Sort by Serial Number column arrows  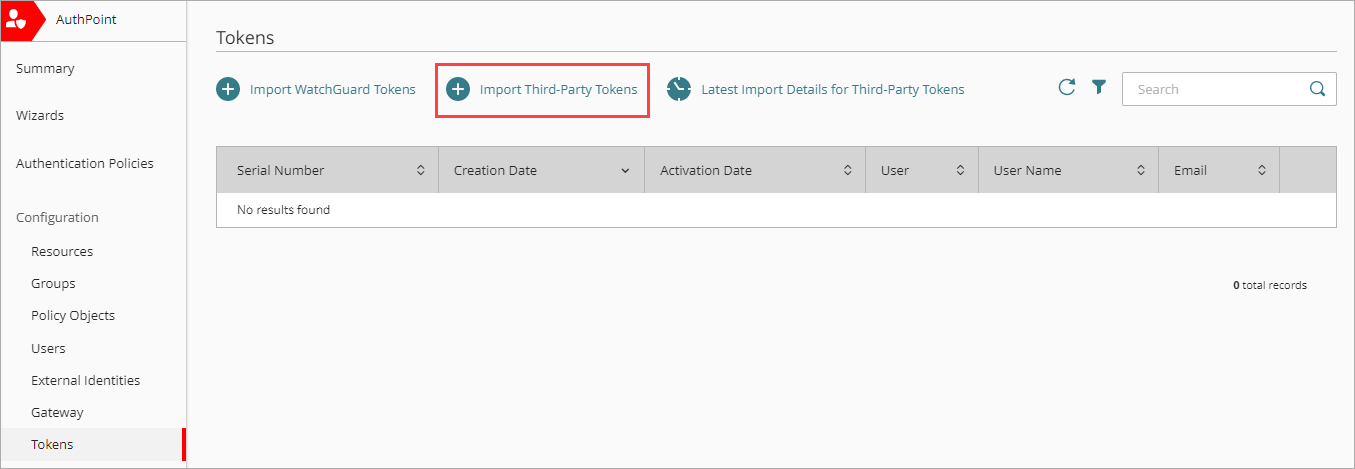[x=421, y=171]
